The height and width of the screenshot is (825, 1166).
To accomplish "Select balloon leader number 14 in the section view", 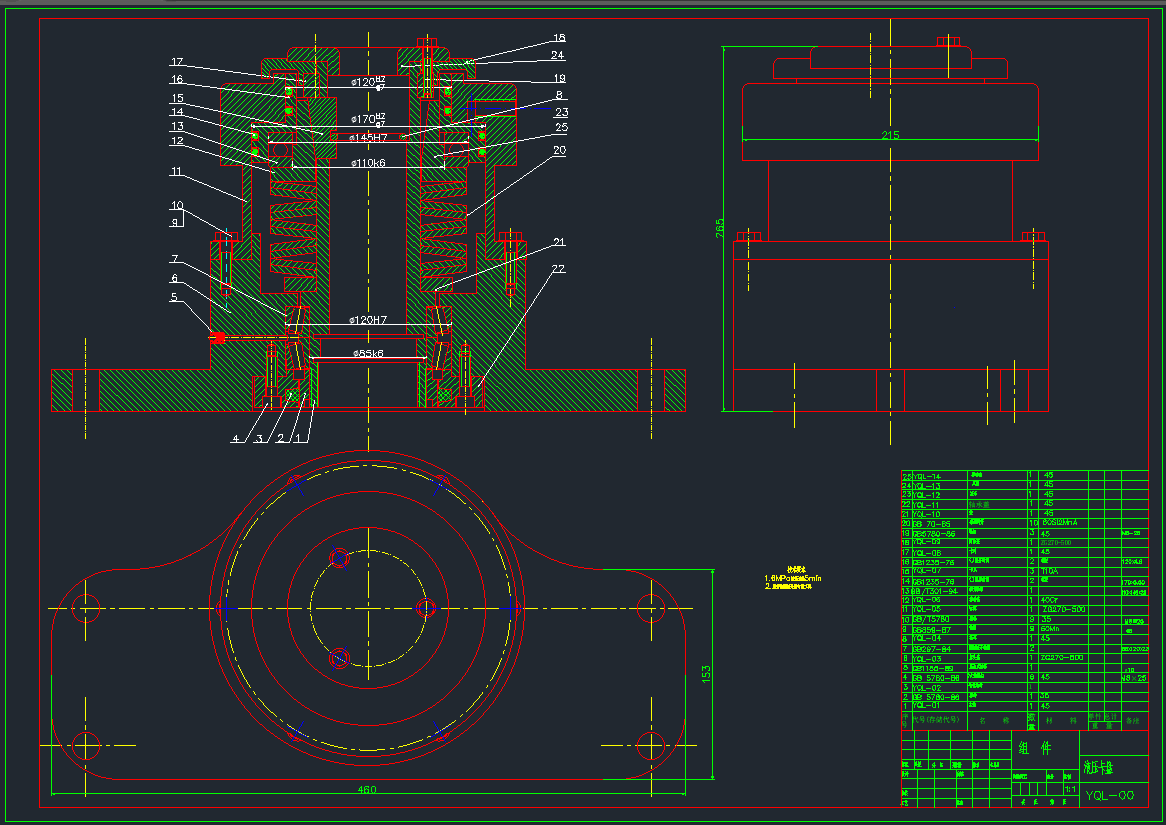I will [x=176, y=112].
